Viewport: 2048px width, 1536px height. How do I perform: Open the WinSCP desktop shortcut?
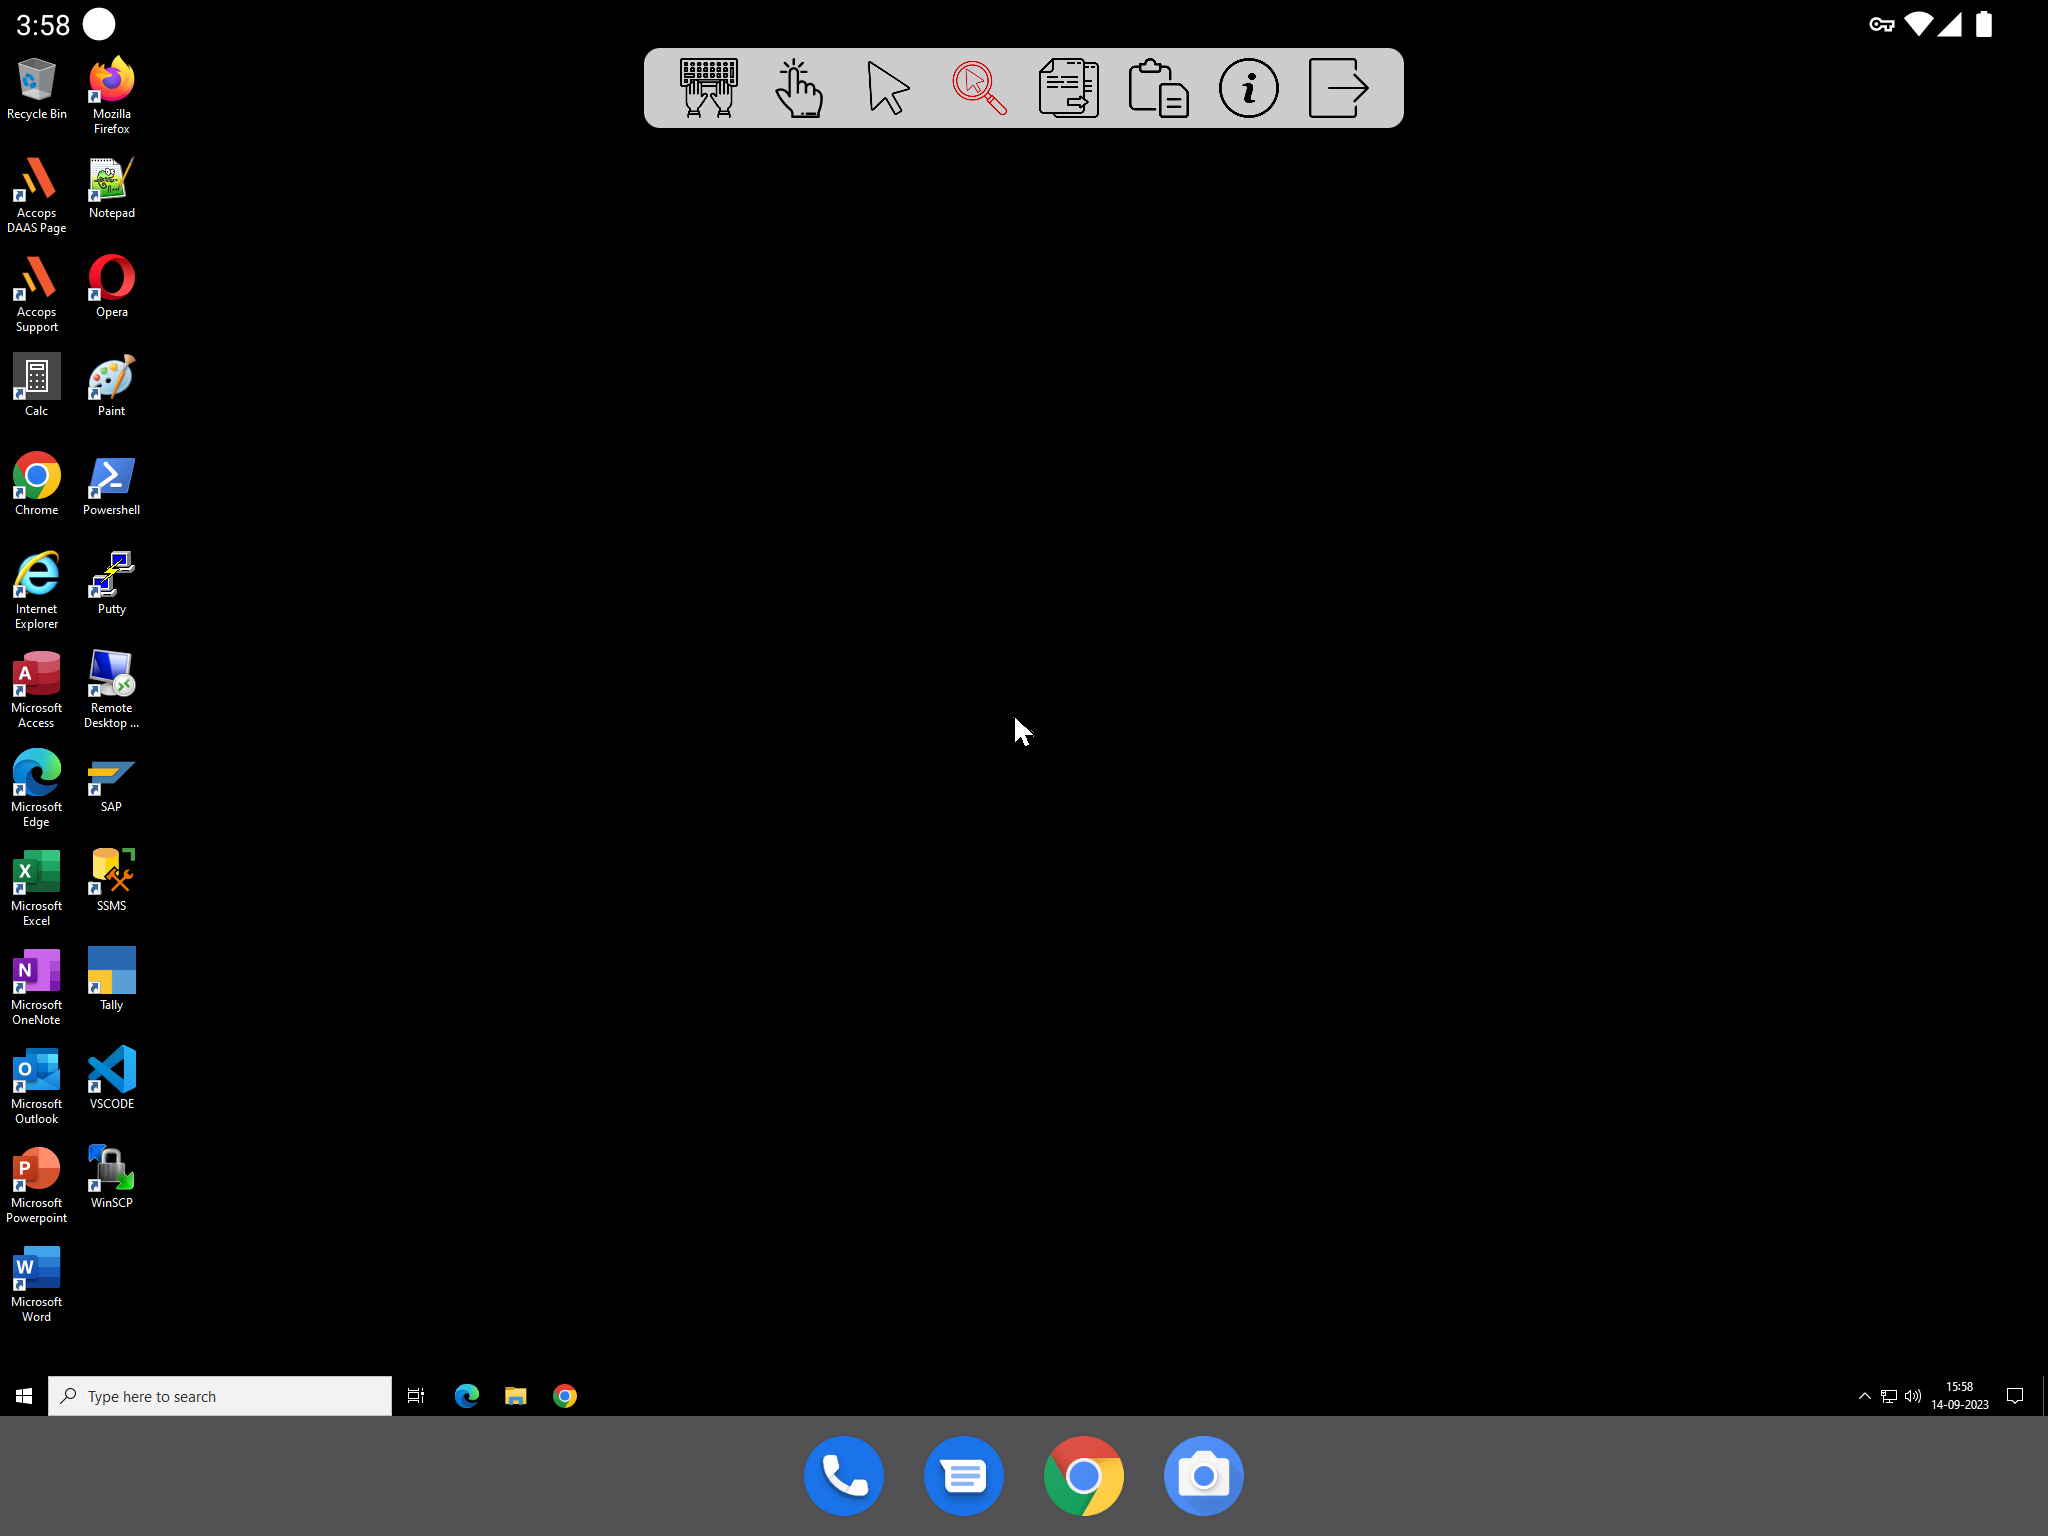[x=112, y=1178]
